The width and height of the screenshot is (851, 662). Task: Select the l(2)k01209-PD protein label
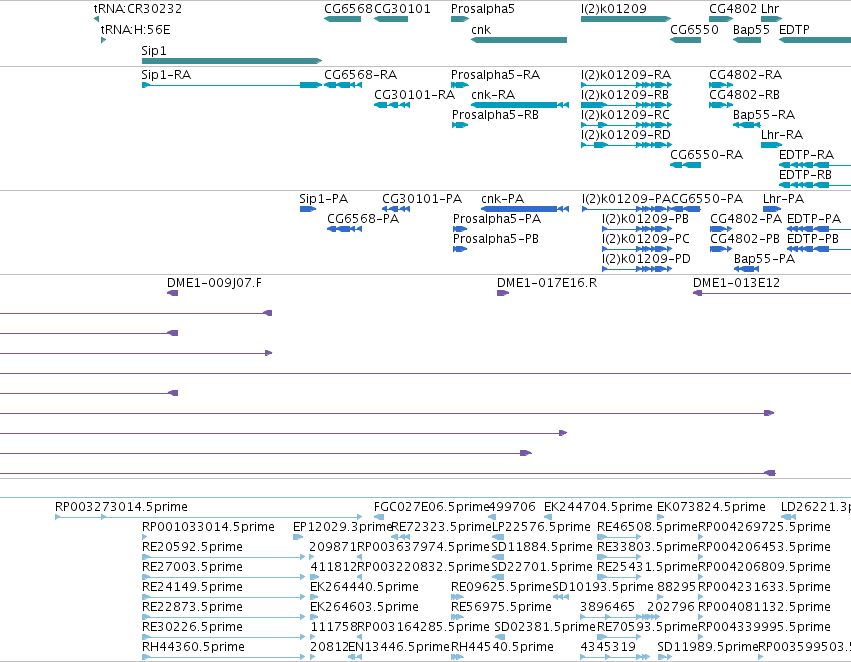coord(646,259)
